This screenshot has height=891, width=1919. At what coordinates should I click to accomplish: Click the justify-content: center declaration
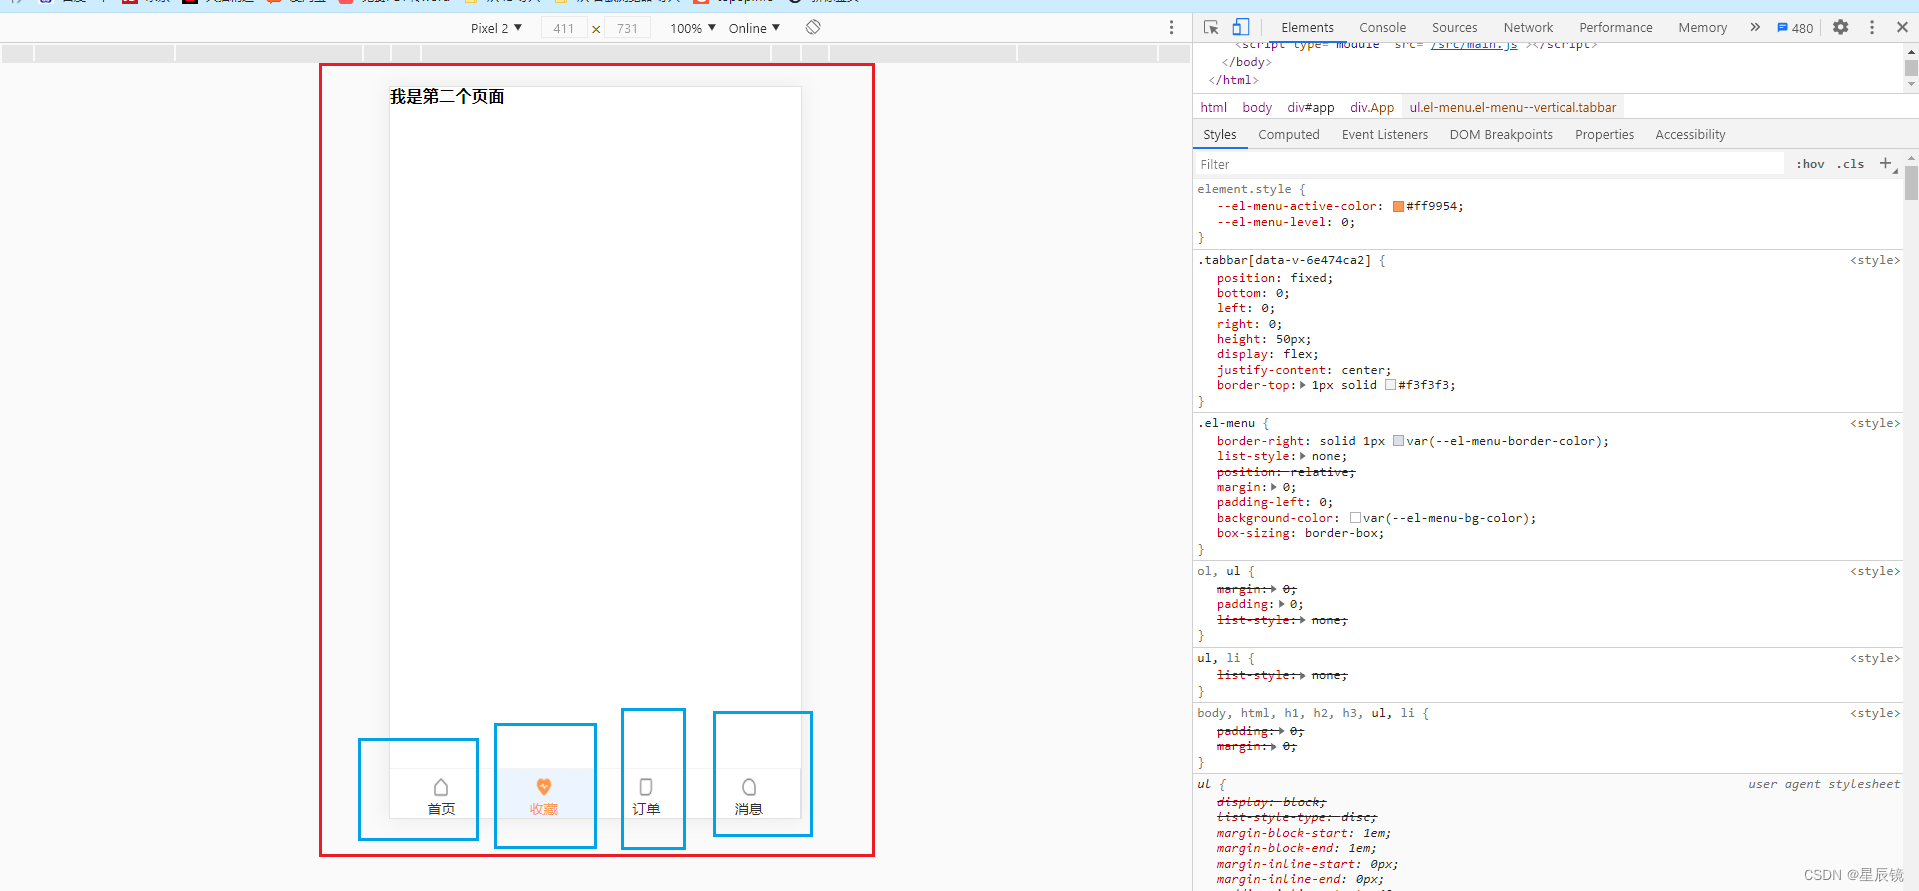point(1304,371)
